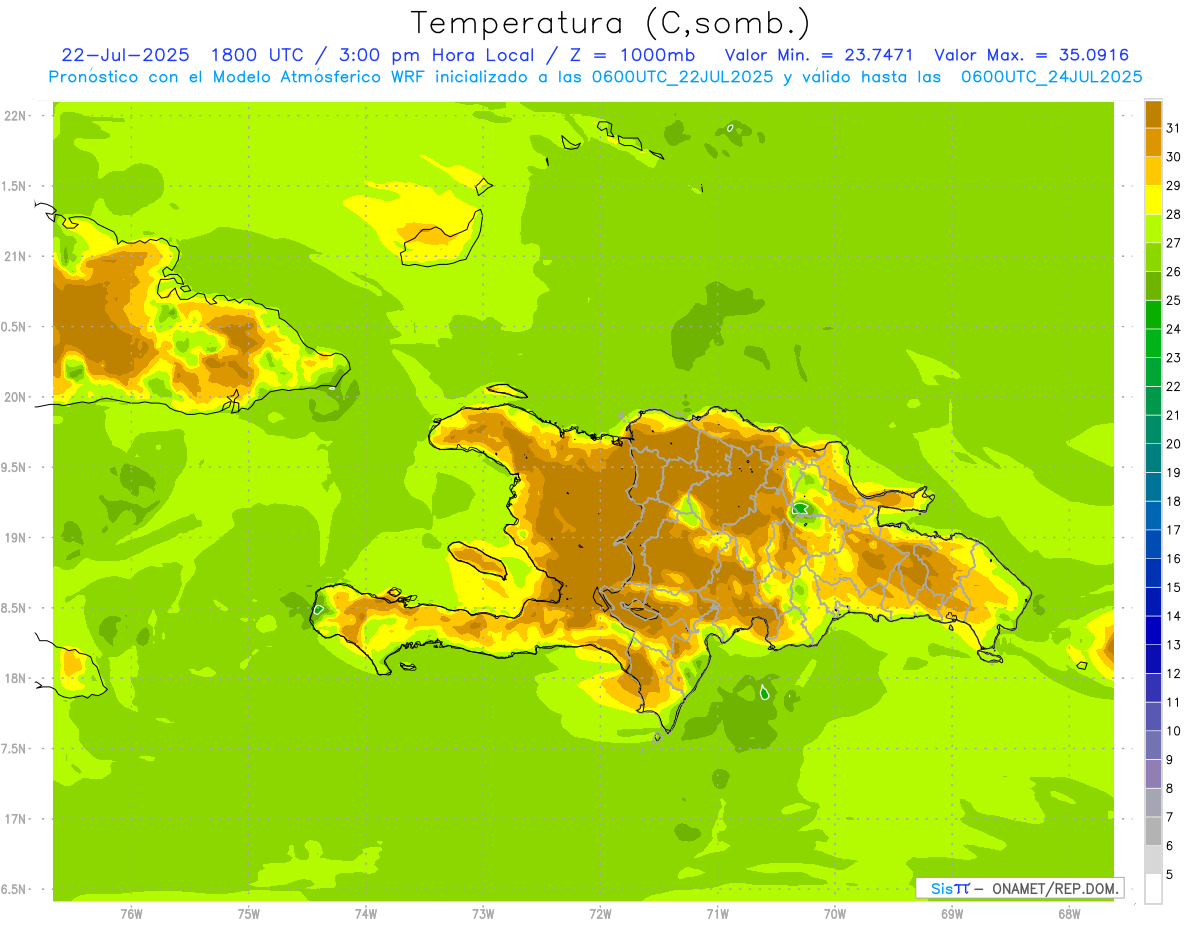Click the legend value "24"
Screen dimensions: 1200x927
pos(1173,329)
